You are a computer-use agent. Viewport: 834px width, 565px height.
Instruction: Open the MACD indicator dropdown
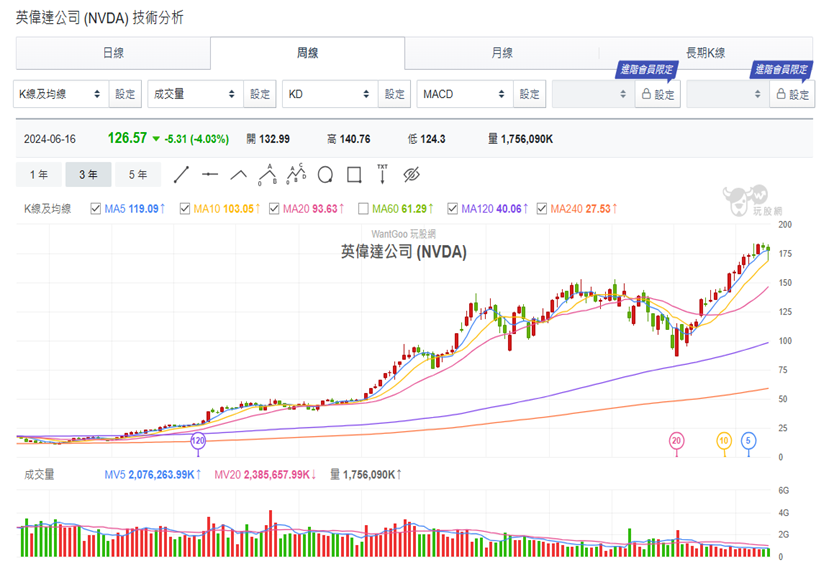tap(463, 94)
